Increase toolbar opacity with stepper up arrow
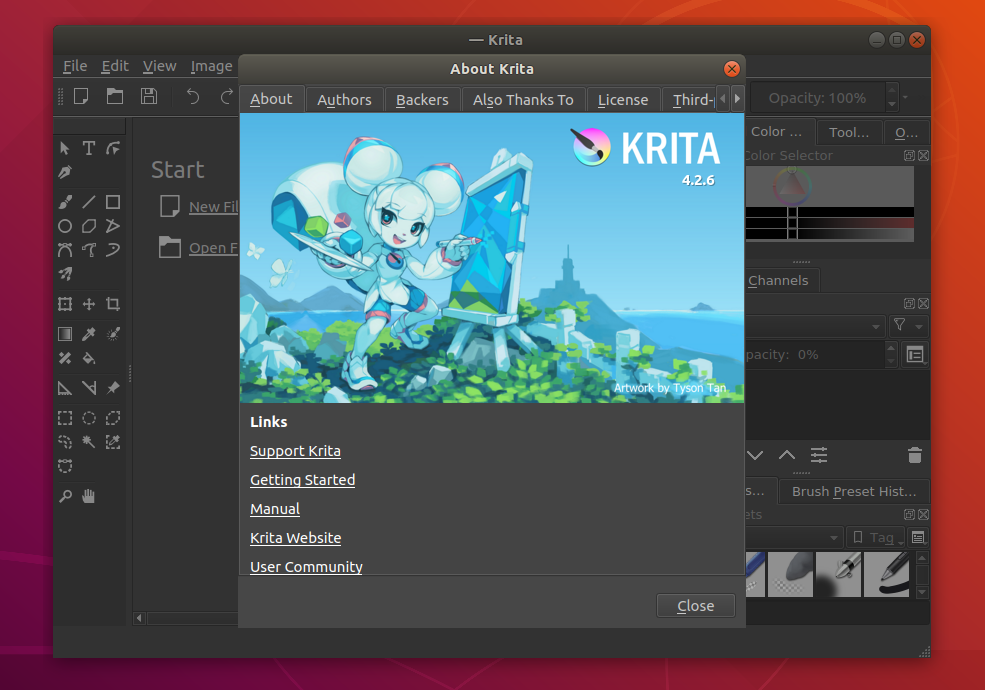This screenshot has width=985, height=690. coord(892,90)
